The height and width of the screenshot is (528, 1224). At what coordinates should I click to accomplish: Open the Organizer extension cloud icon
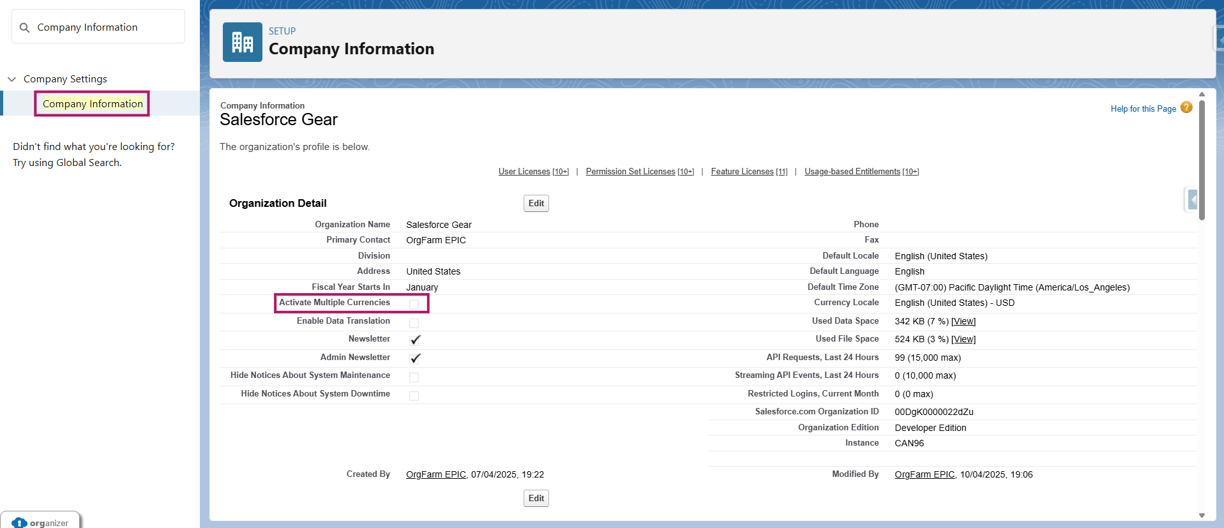[x=19, y=523]
